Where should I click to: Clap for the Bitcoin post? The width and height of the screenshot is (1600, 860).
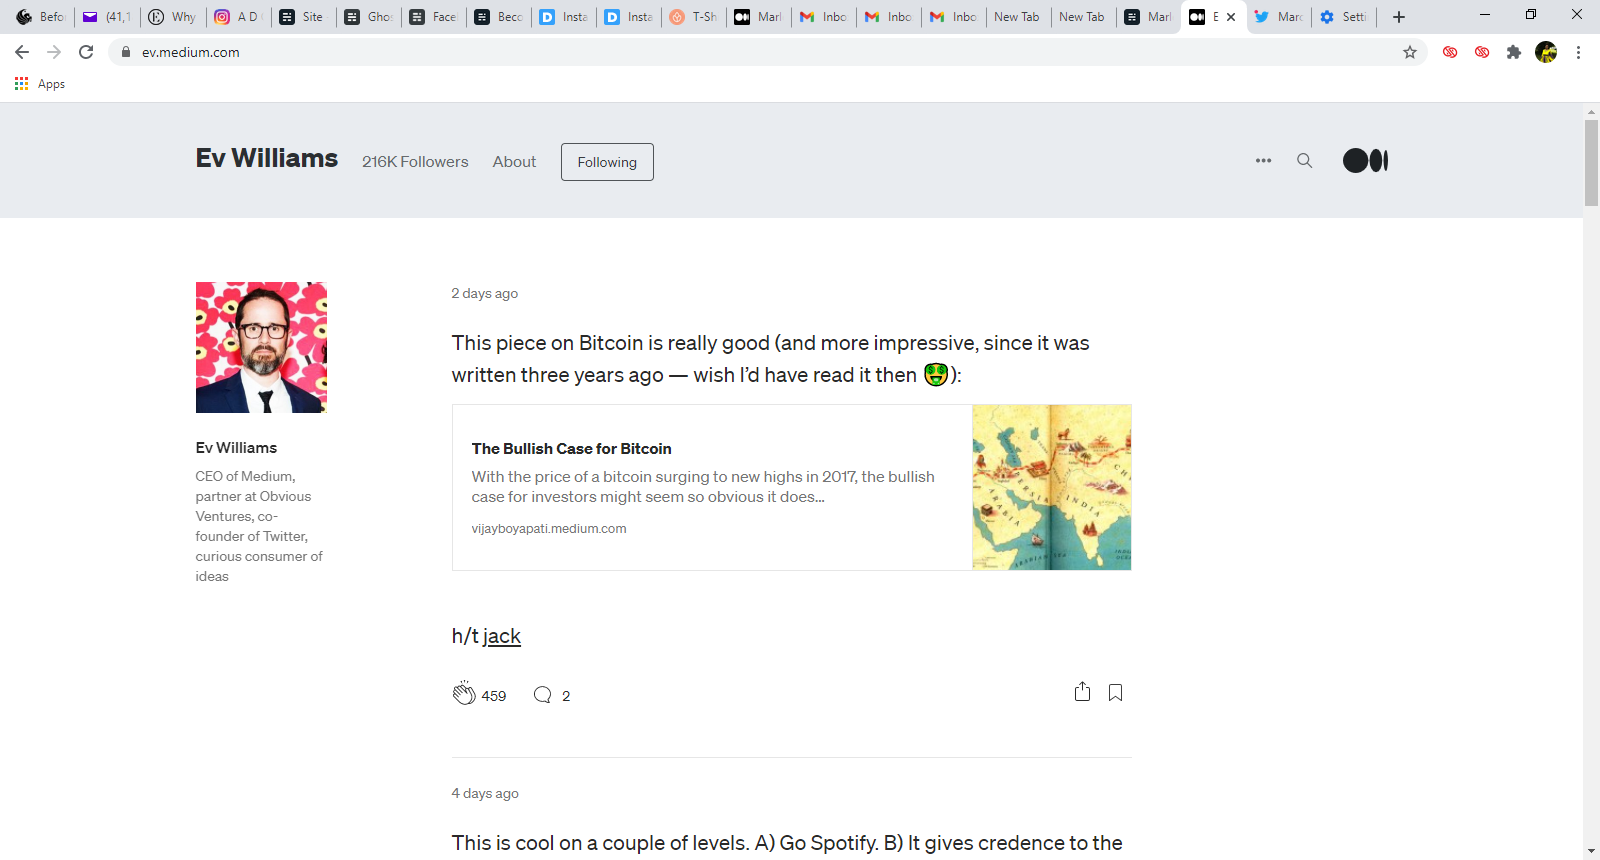(464, 693)
